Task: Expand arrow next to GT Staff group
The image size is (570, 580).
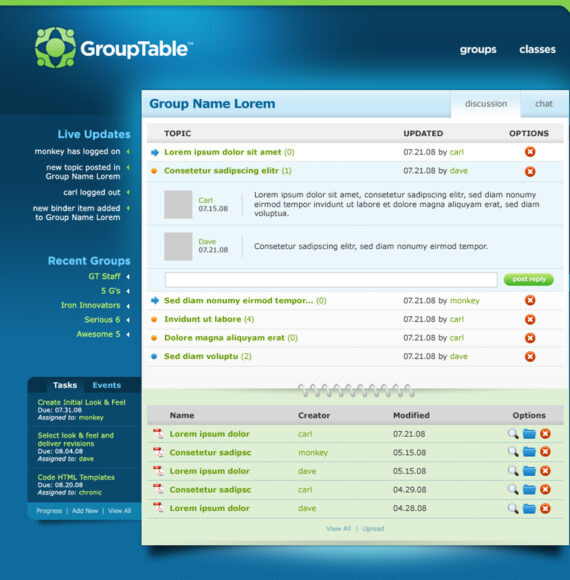Action: pos(128,277)
